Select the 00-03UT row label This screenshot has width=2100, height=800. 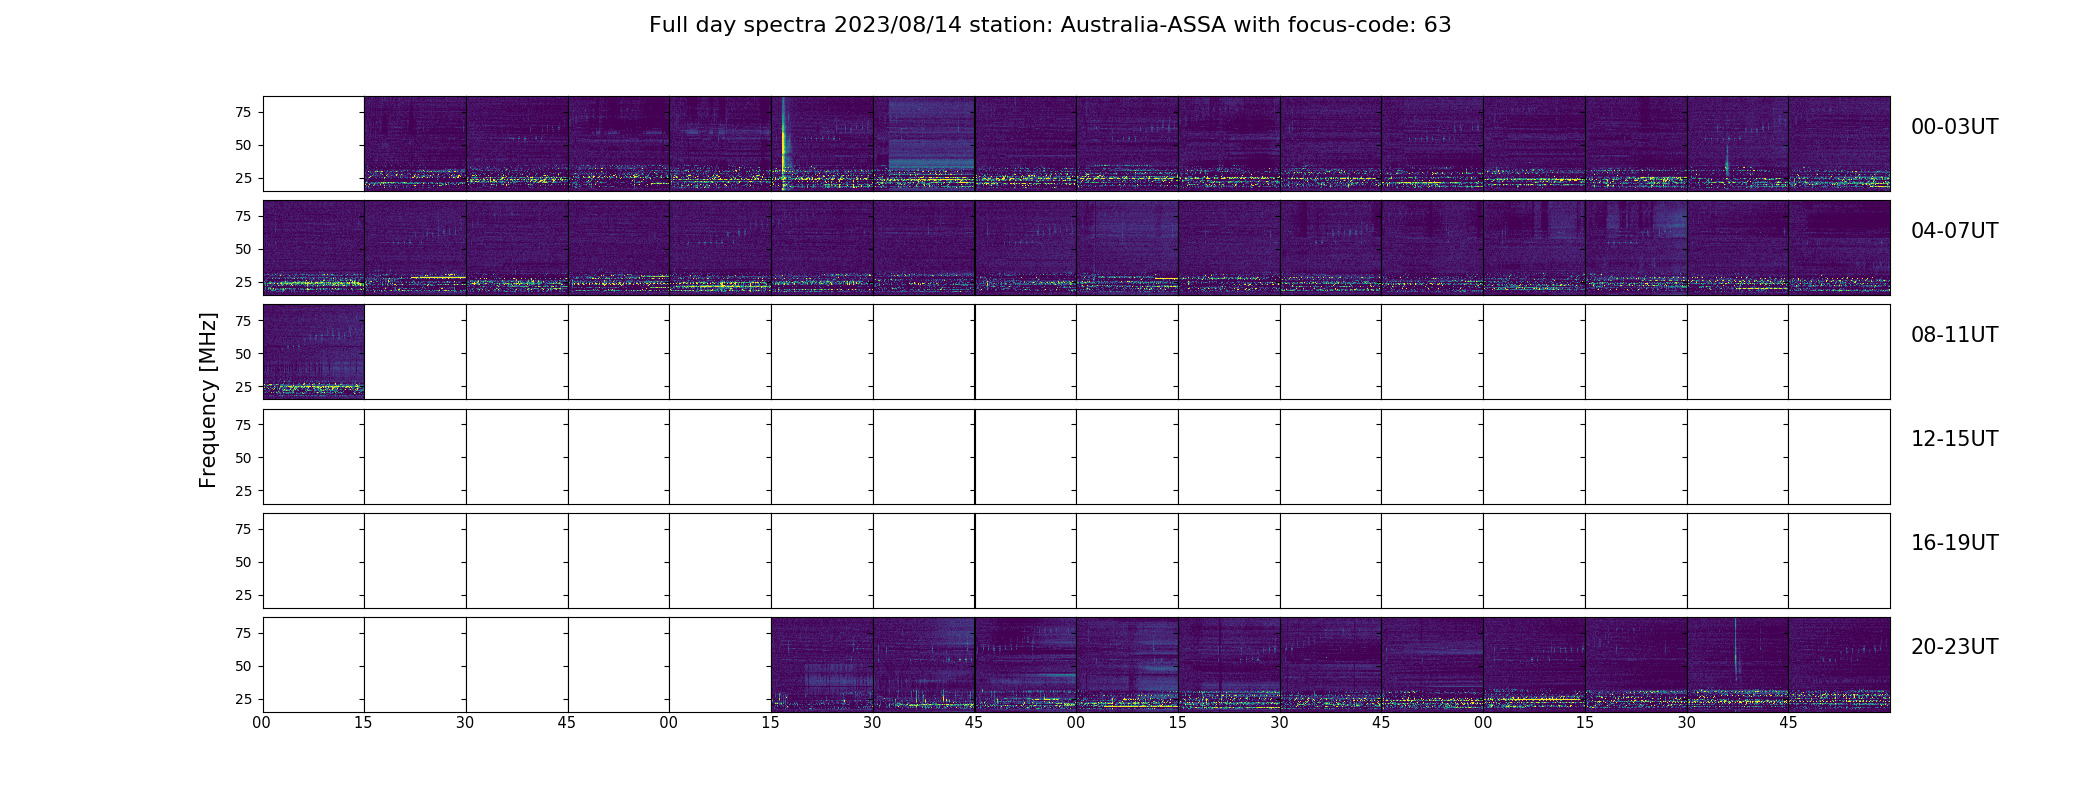[1954, 127]
